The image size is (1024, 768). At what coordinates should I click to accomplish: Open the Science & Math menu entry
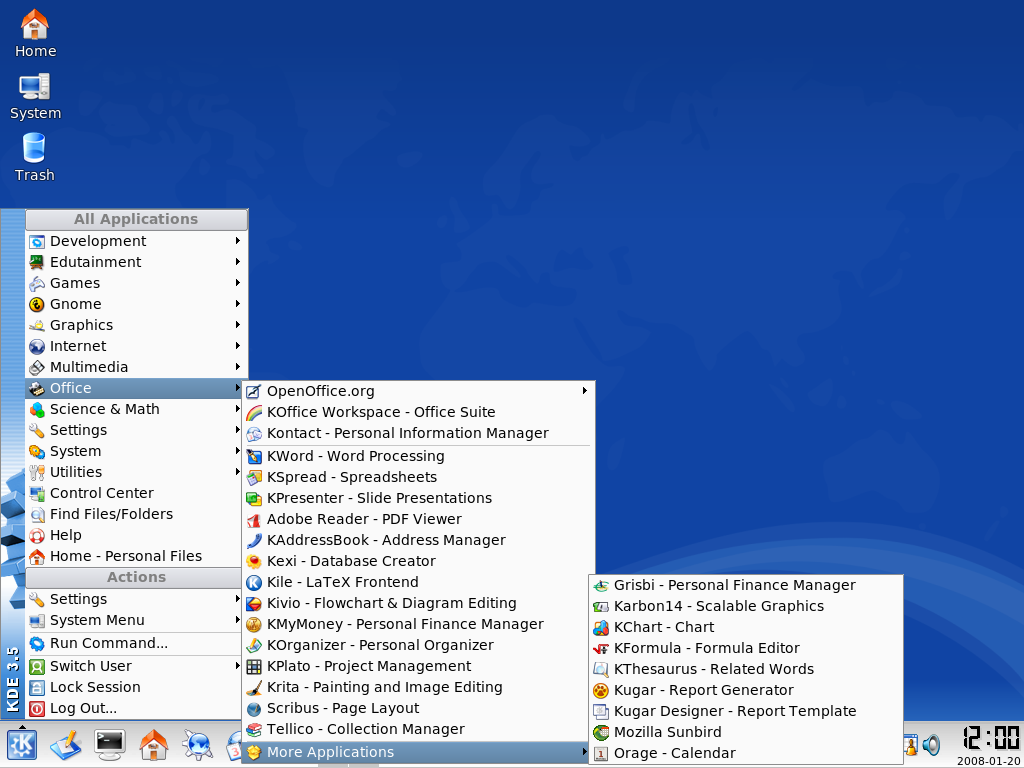coord(135,409)
